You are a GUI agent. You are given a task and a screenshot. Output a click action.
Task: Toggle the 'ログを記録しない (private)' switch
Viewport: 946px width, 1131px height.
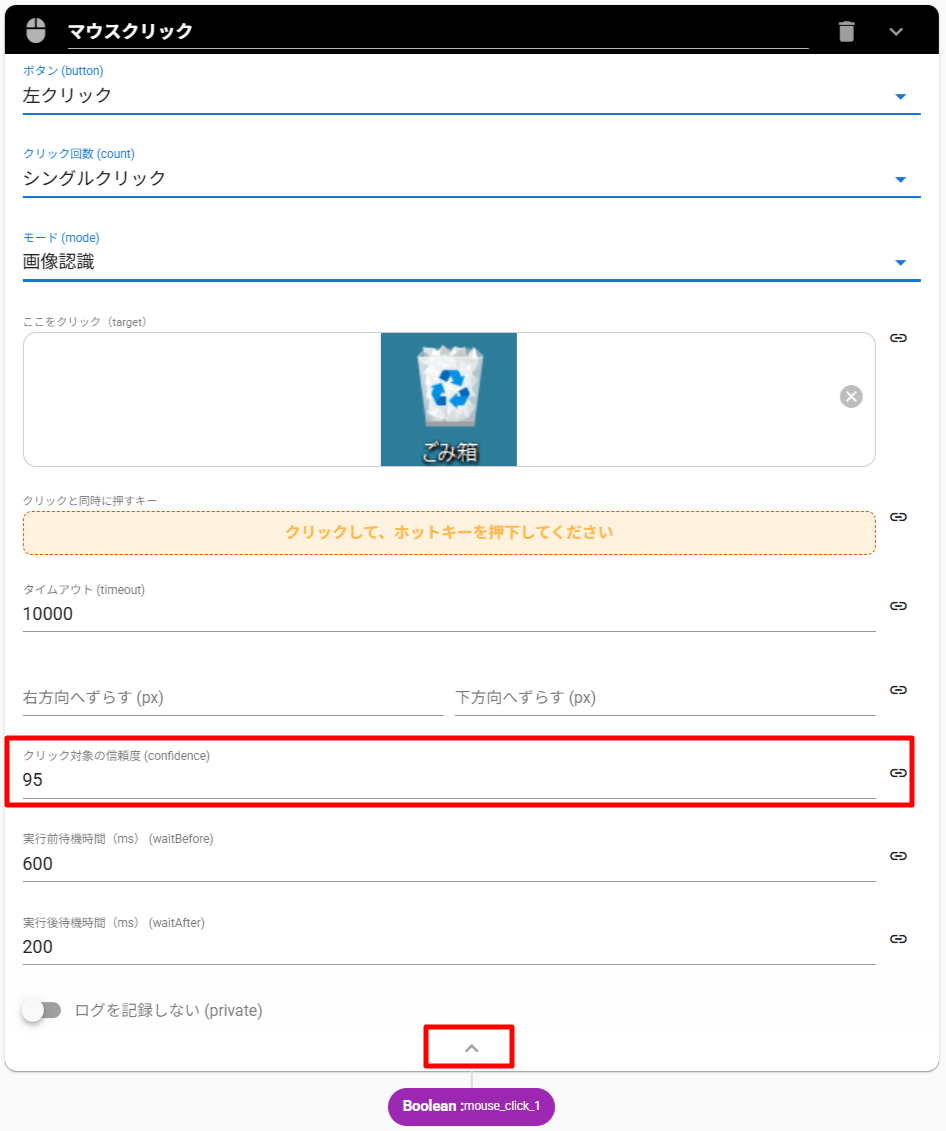42,1011
